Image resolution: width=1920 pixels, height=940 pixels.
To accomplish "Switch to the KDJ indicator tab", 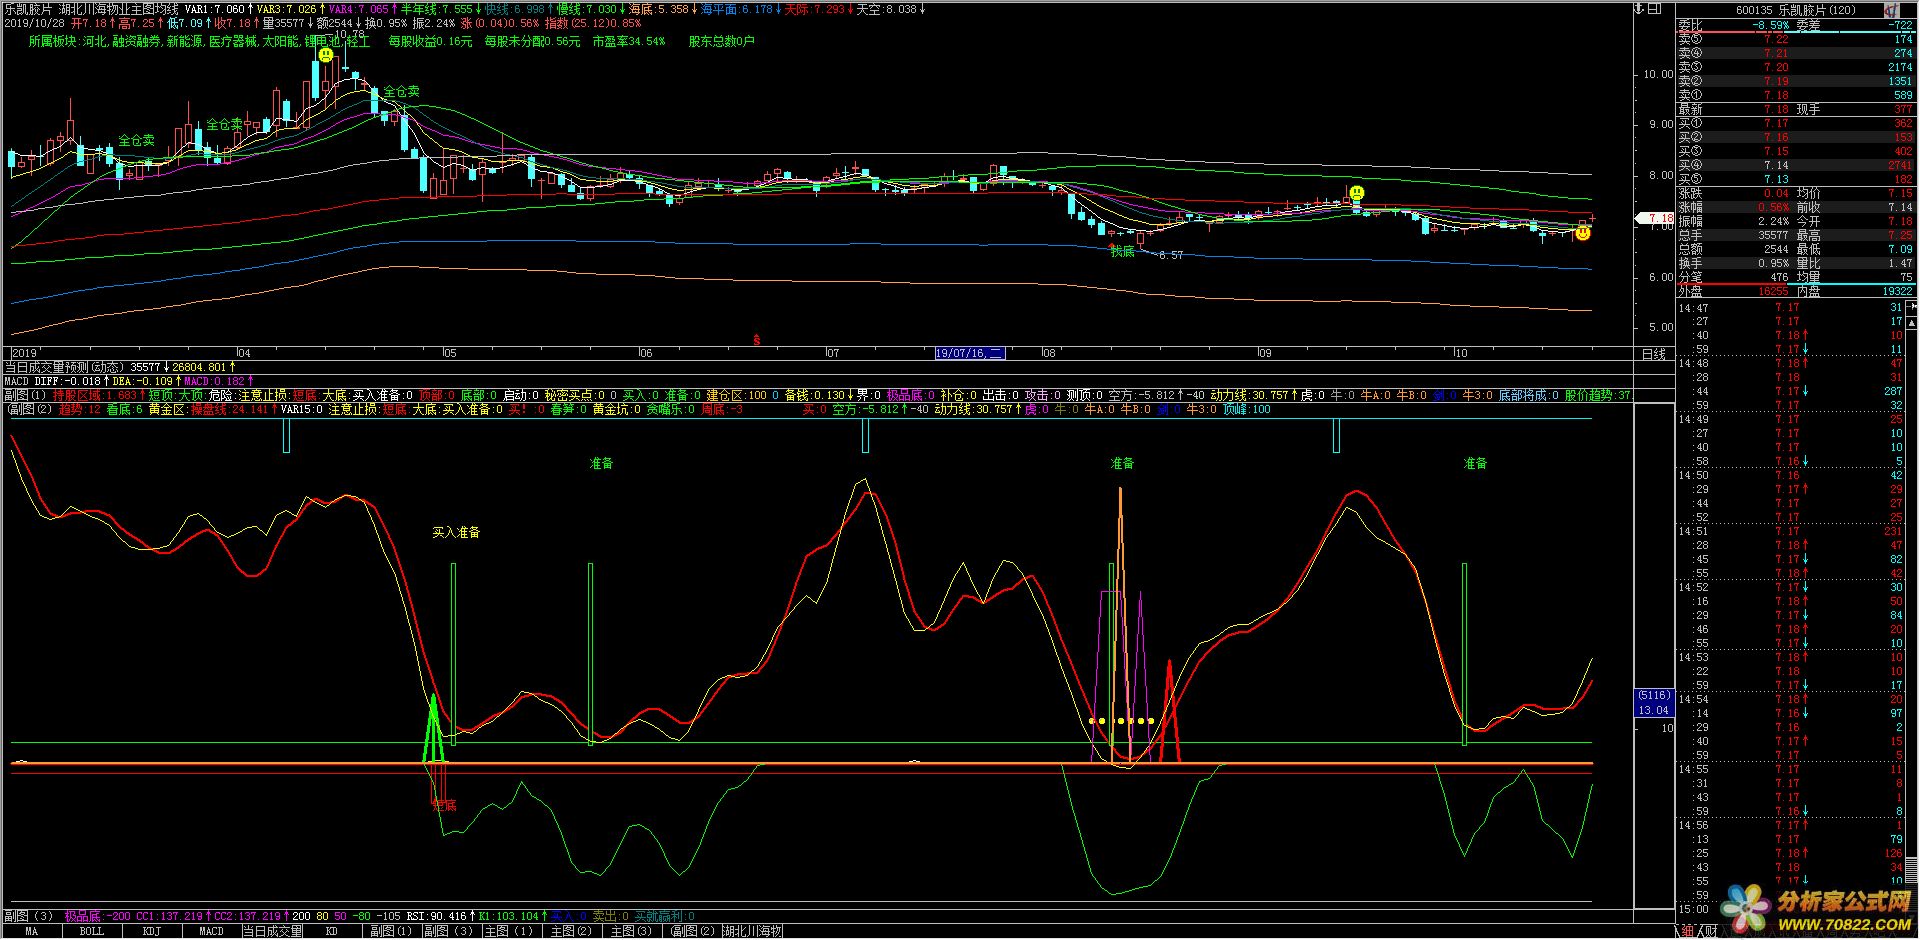I will (151, 932).
